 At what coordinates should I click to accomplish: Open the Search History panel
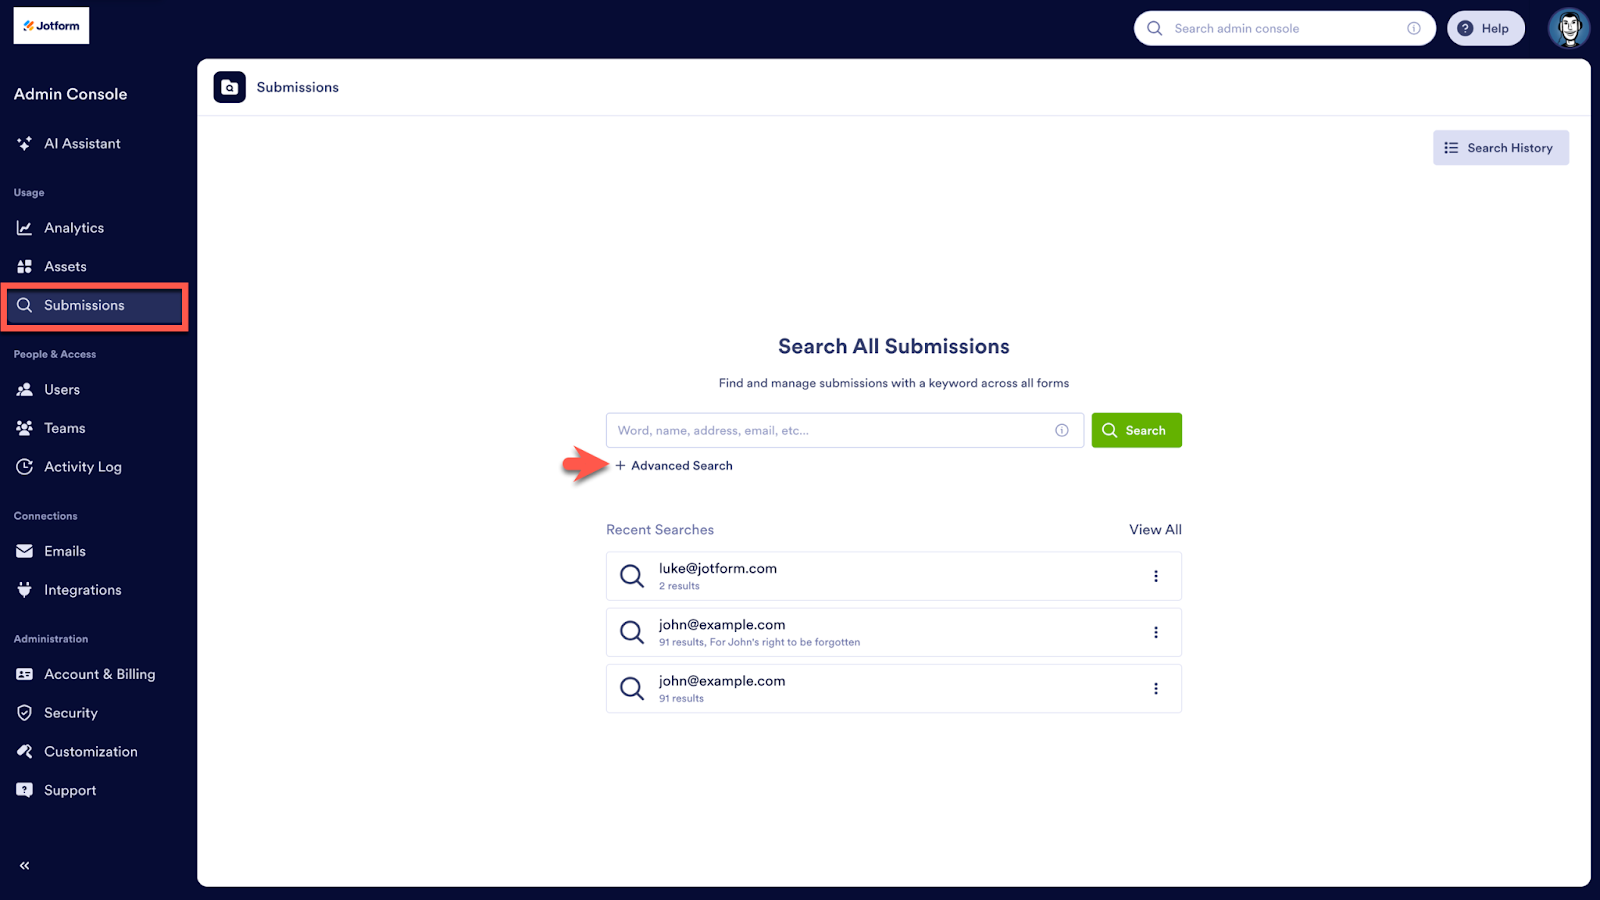point(1500,147)
